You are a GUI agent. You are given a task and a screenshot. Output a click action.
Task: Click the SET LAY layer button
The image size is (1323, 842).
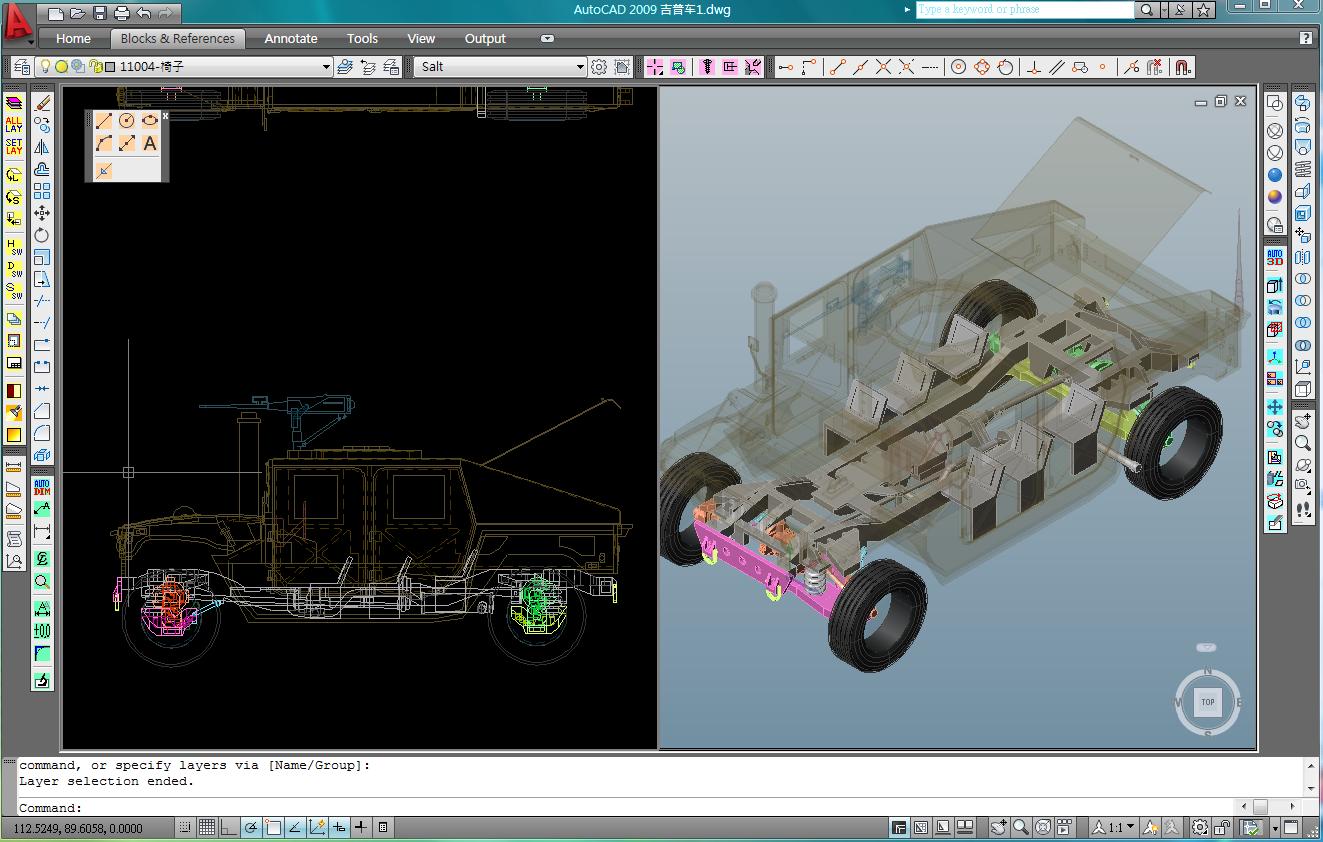coord(14,147)
